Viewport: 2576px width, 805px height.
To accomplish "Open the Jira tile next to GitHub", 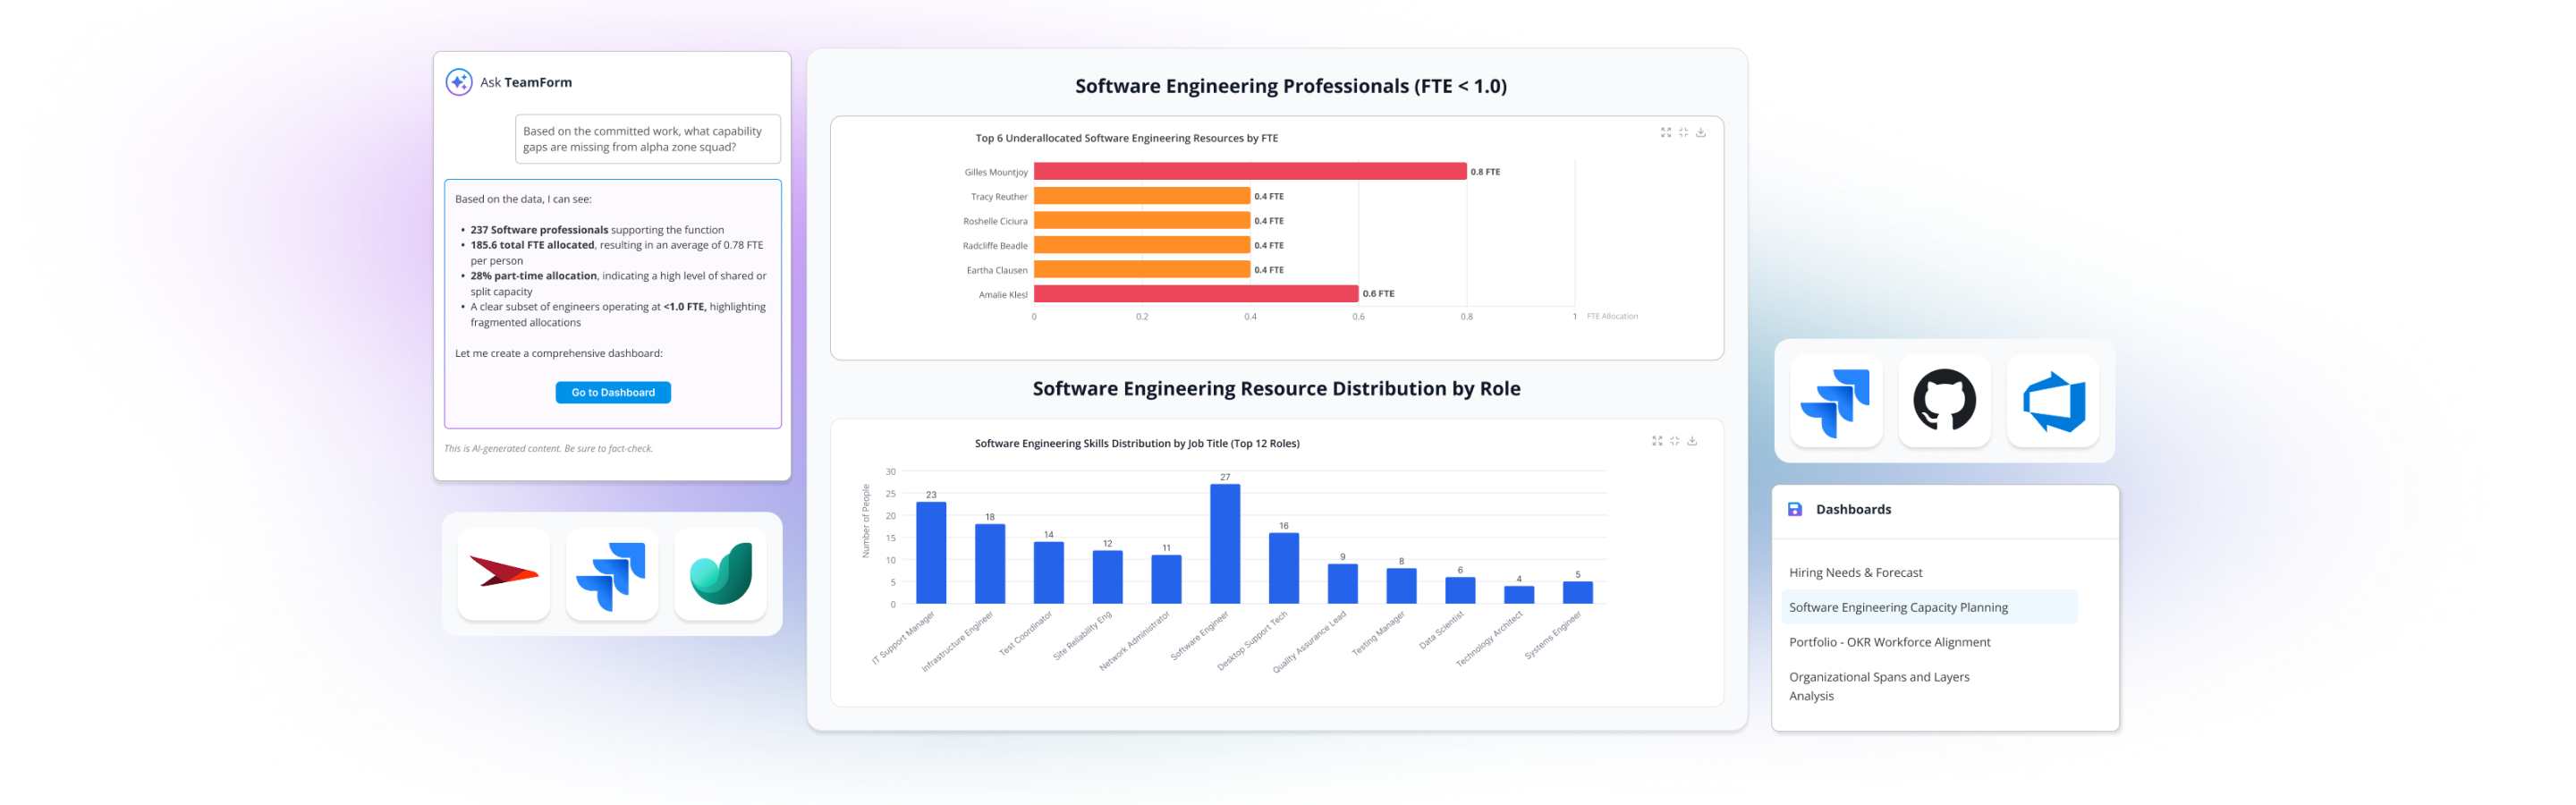I will 1836,401.
